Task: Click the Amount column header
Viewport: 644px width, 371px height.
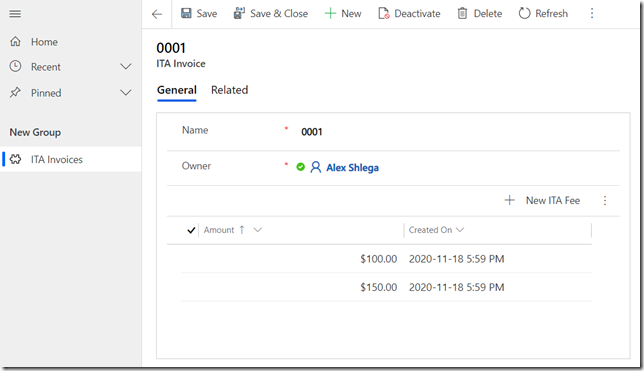Action: (219, 230)
